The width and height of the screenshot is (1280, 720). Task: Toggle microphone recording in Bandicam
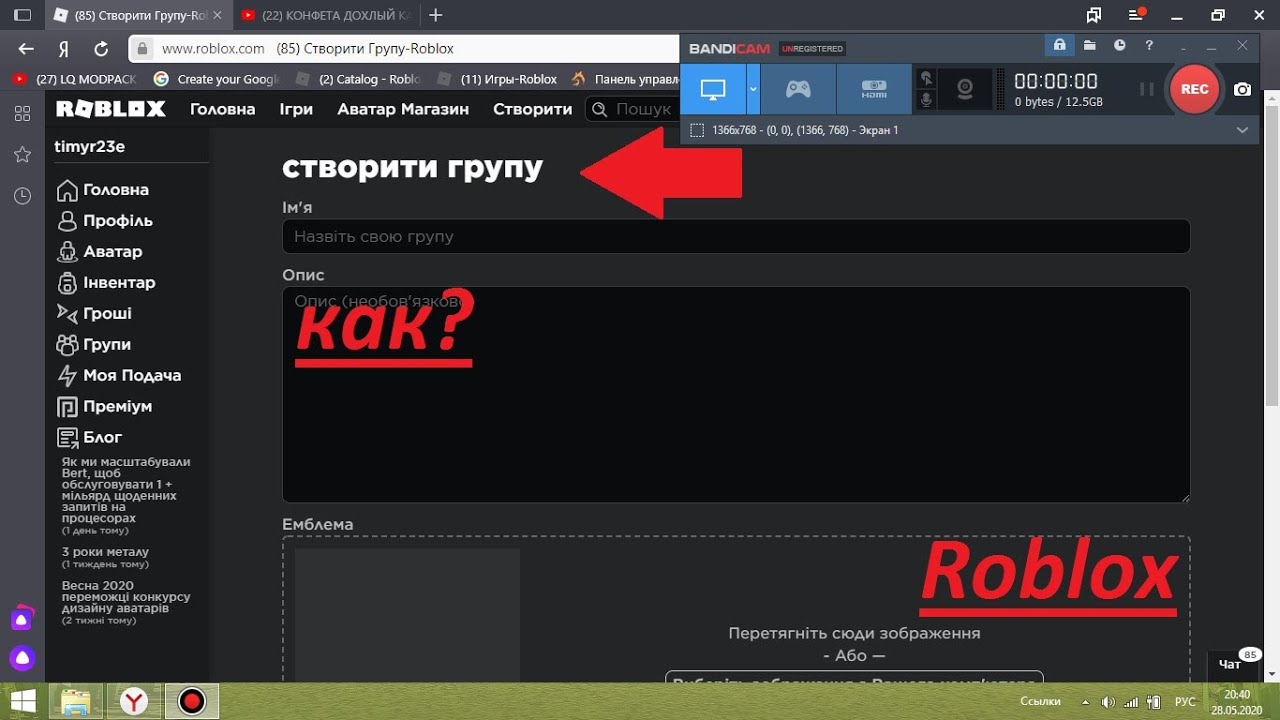[927, 100]
